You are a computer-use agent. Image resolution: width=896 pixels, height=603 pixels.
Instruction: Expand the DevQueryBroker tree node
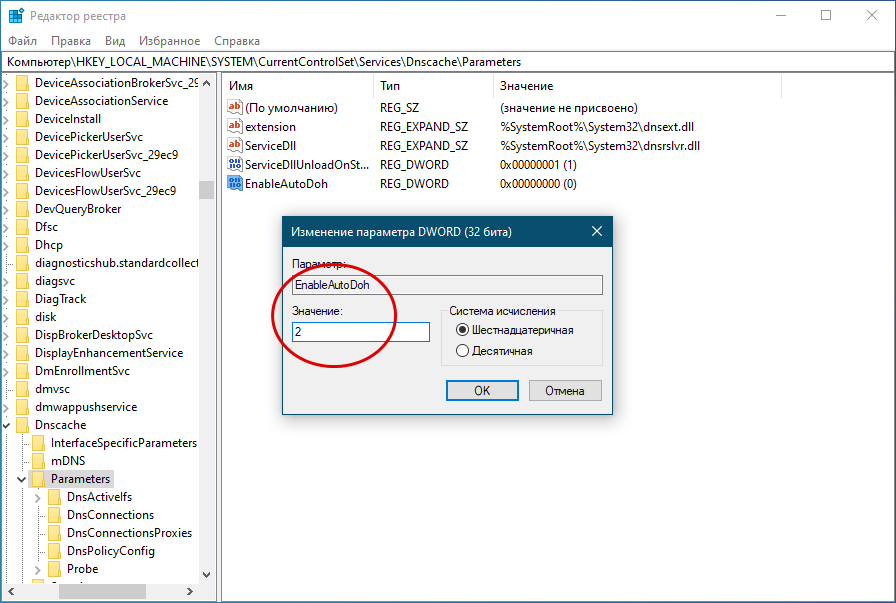6,209
